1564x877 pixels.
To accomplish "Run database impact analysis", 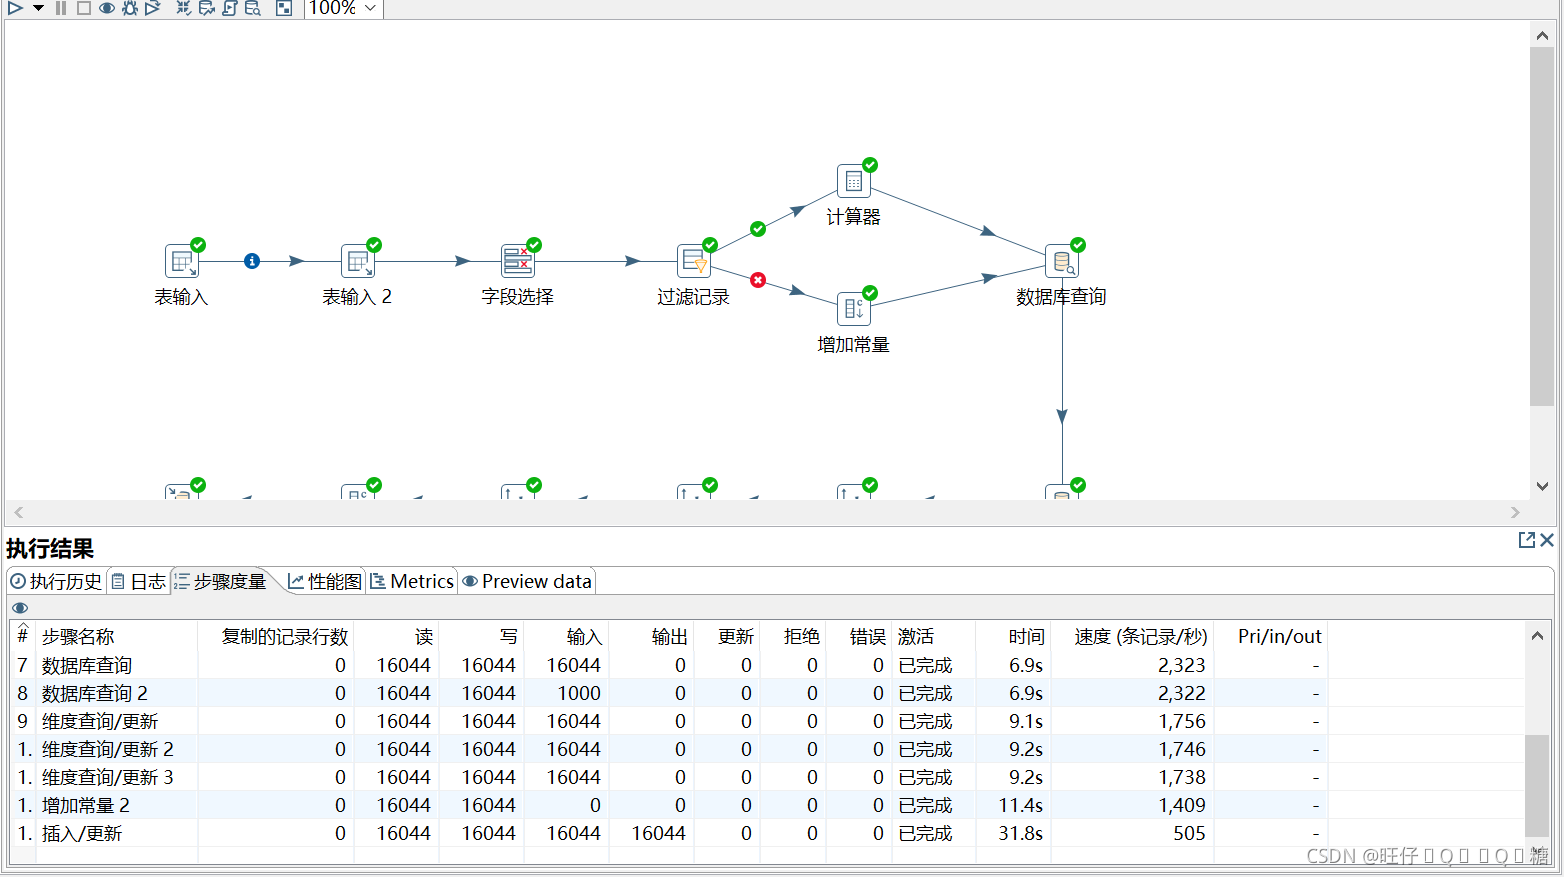I will (x=207, y=8).
